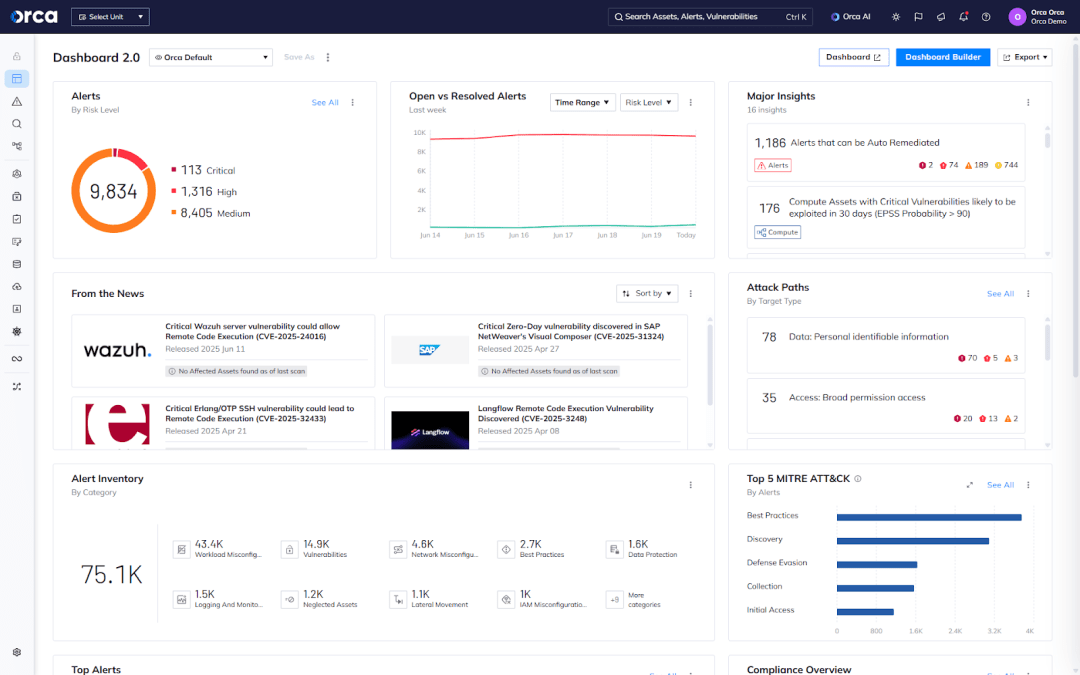
Task: Open Open vs Resolved Alerts kebab menu
Action: [691, 103]
